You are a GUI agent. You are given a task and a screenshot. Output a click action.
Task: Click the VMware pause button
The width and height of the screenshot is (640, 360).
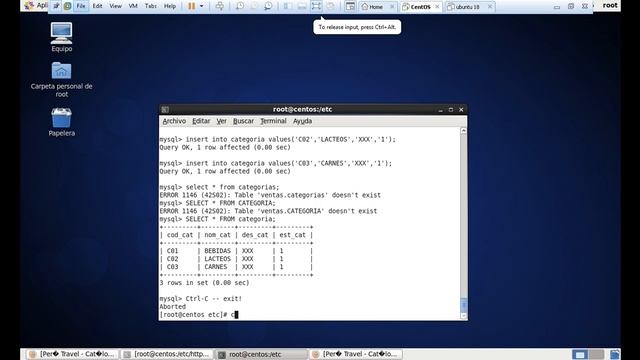point(191,6)
